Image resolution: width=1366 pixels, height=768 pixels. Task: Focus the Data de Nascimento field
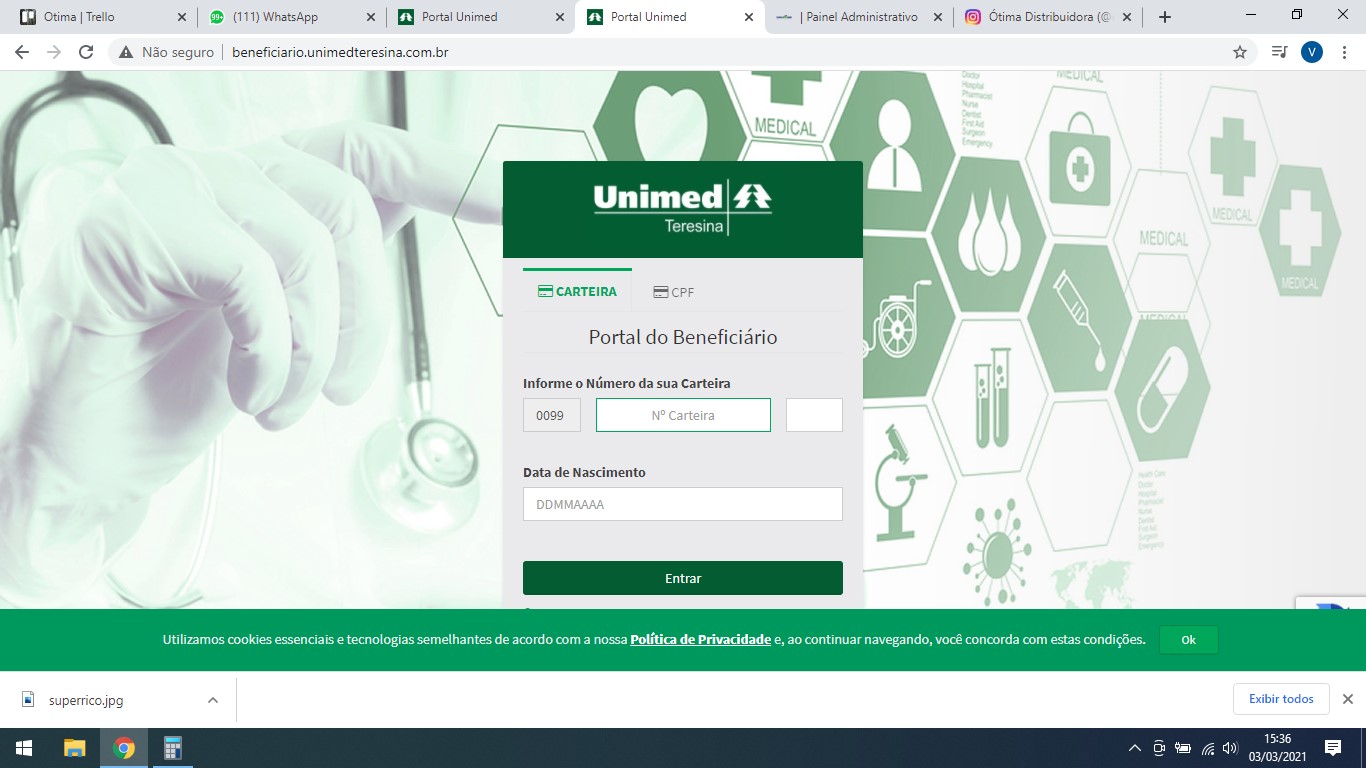pos(682,504)
